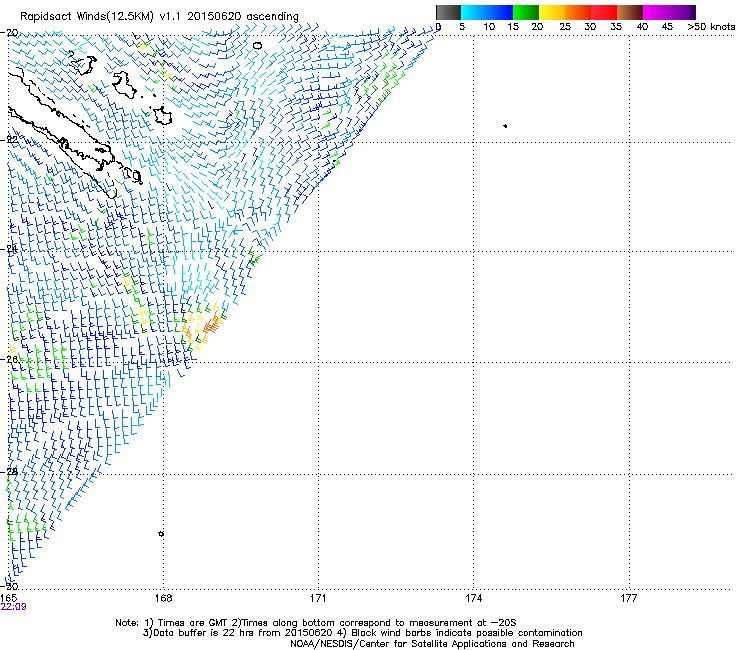This screenshot has width=740, height=650.
Task: Click longitude label 165
Action: (x=8, y=598)
